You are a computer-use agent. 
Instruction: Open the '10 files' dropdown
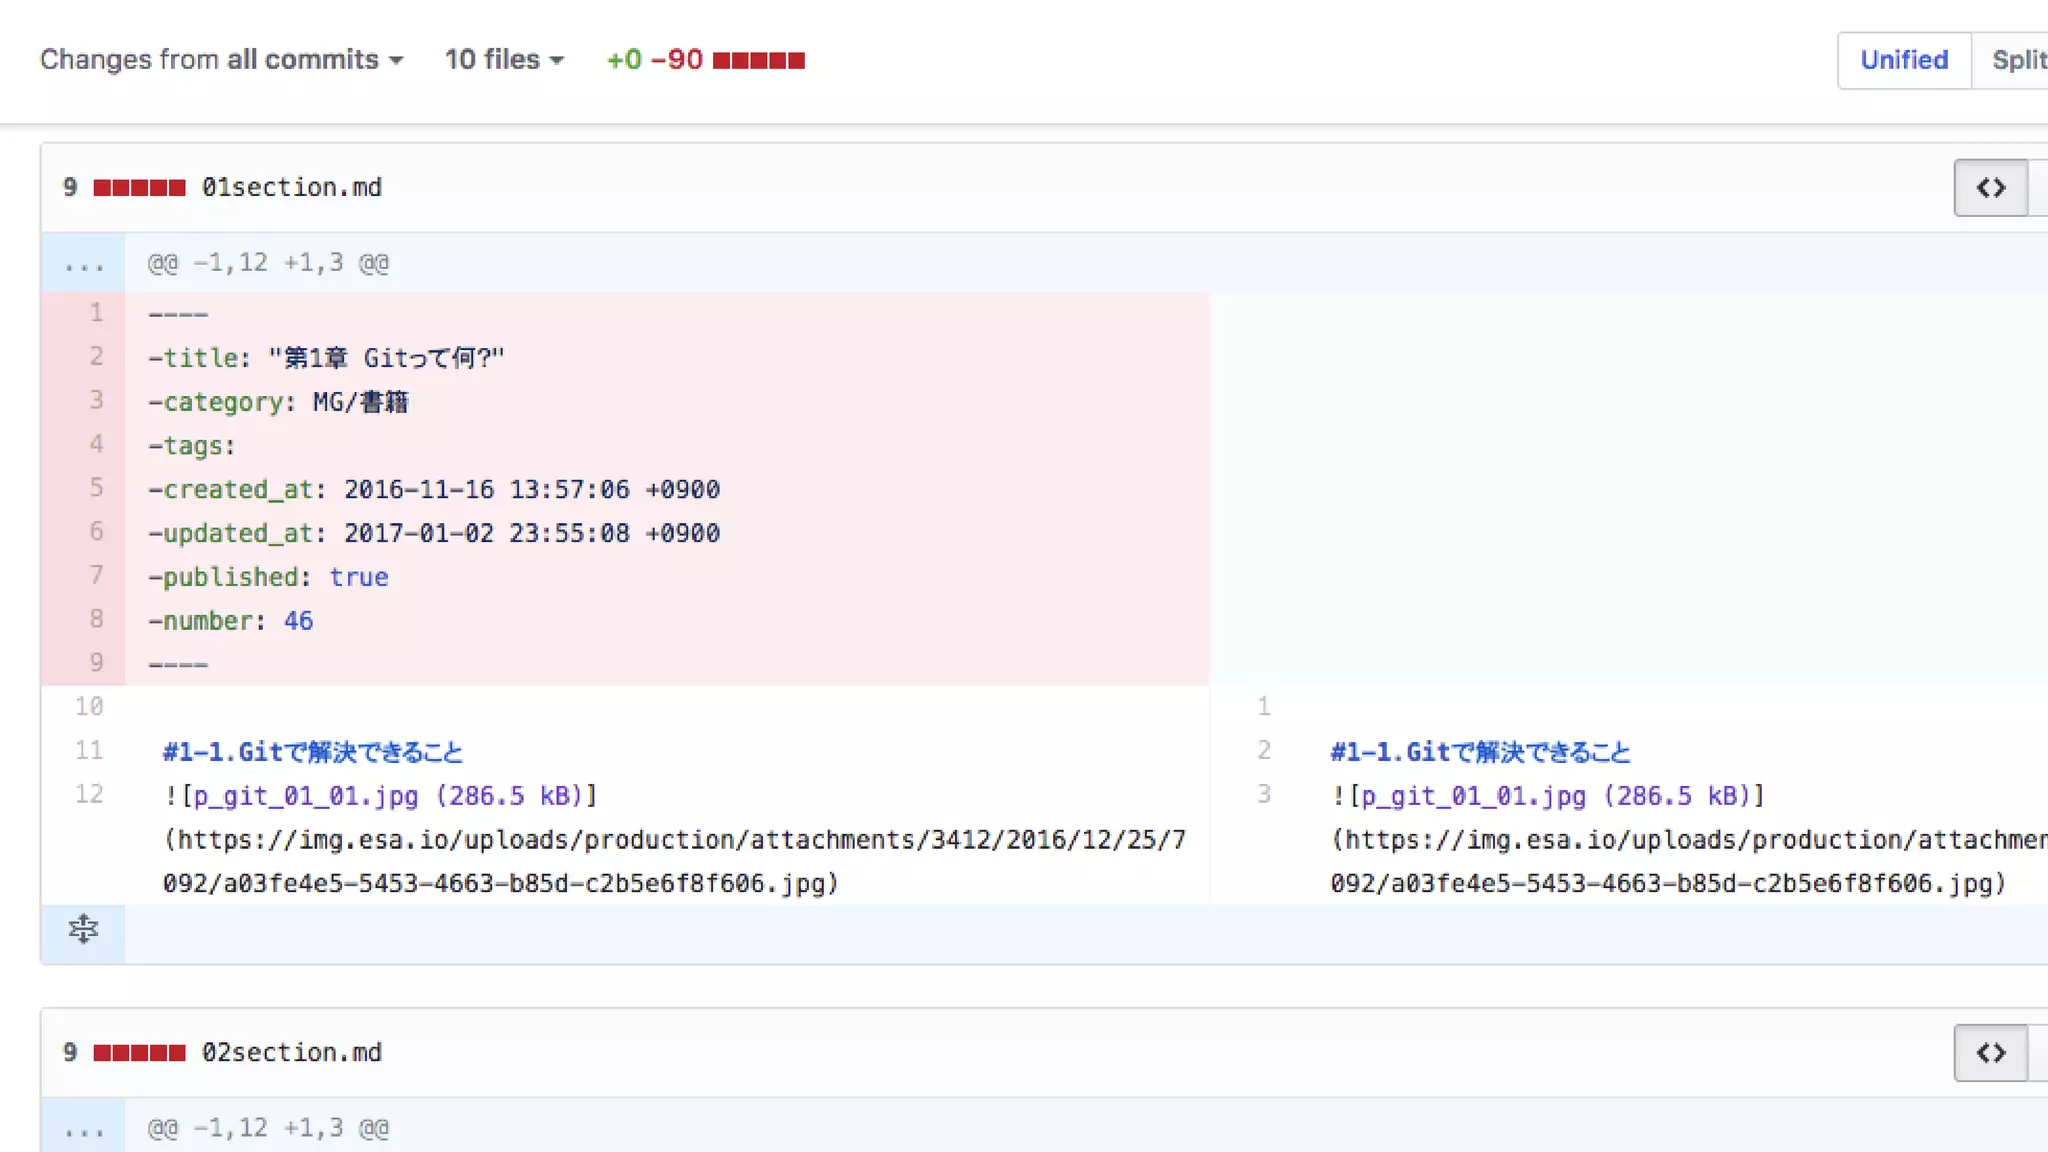coord(504,60)
